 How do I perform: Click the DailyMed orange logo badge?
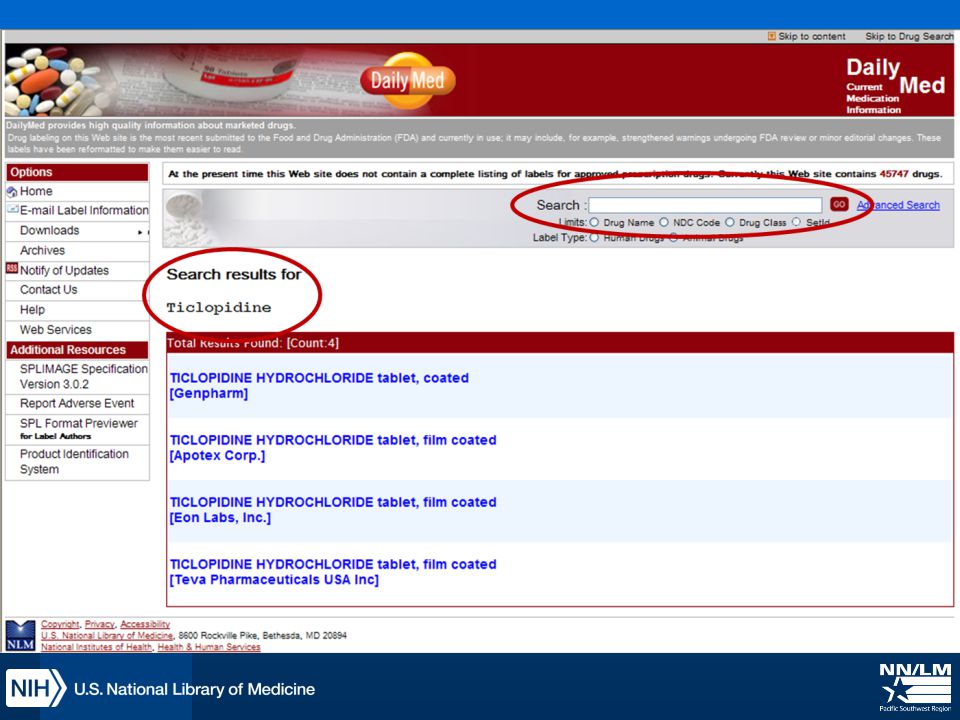tap(408, 81)
